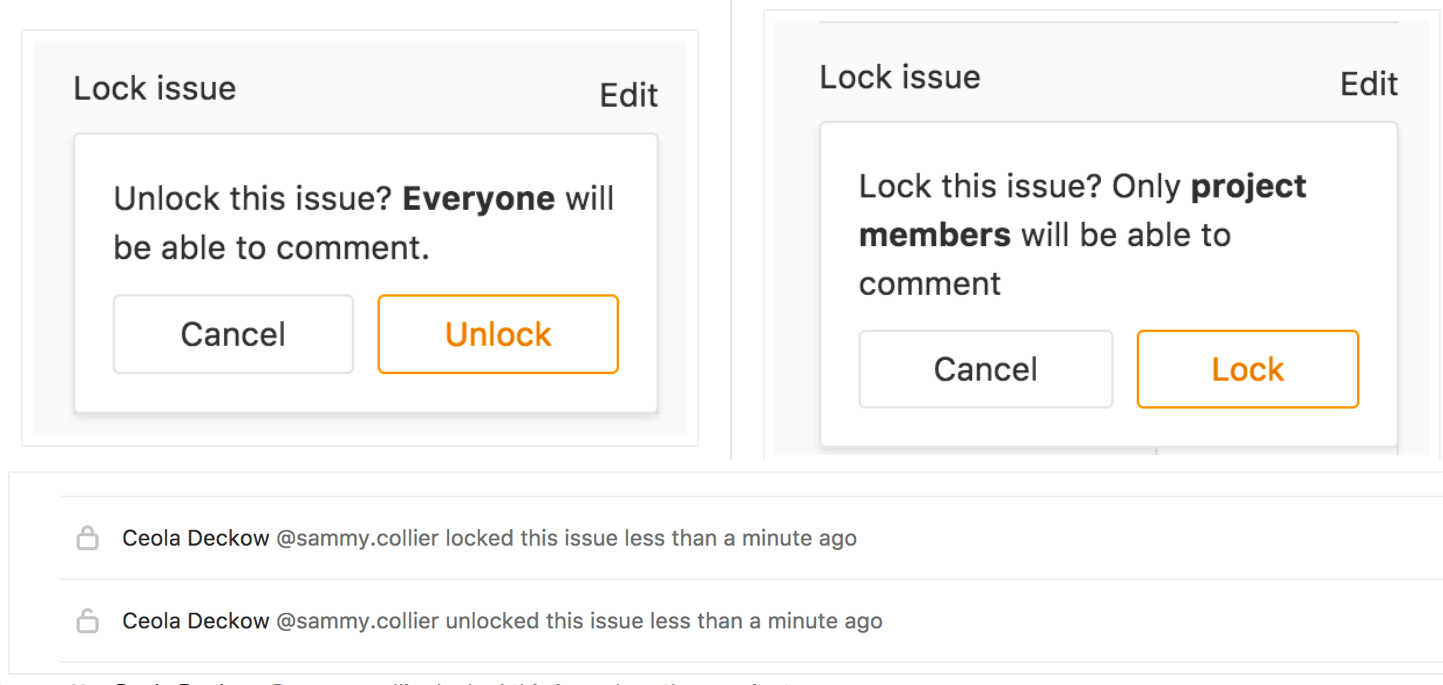Click the open padlock icon beside the unlocked notice

click(87, 621)
